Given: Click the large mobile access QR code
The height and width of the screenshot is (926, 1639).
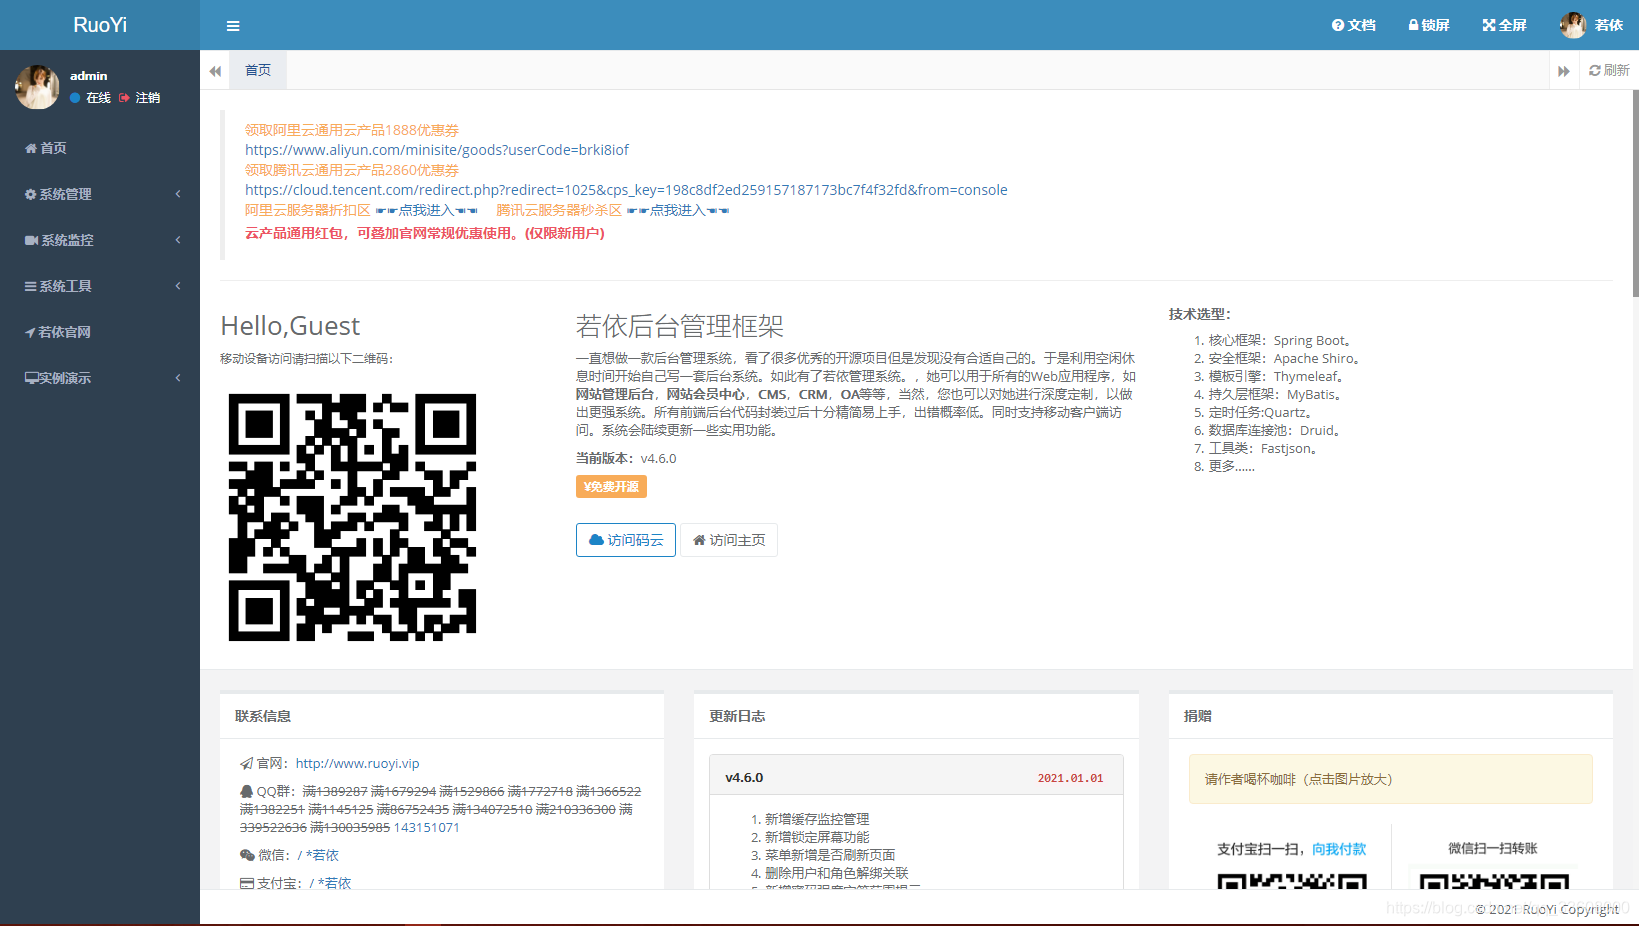Looking at the screenshot, I should [352, 517].
